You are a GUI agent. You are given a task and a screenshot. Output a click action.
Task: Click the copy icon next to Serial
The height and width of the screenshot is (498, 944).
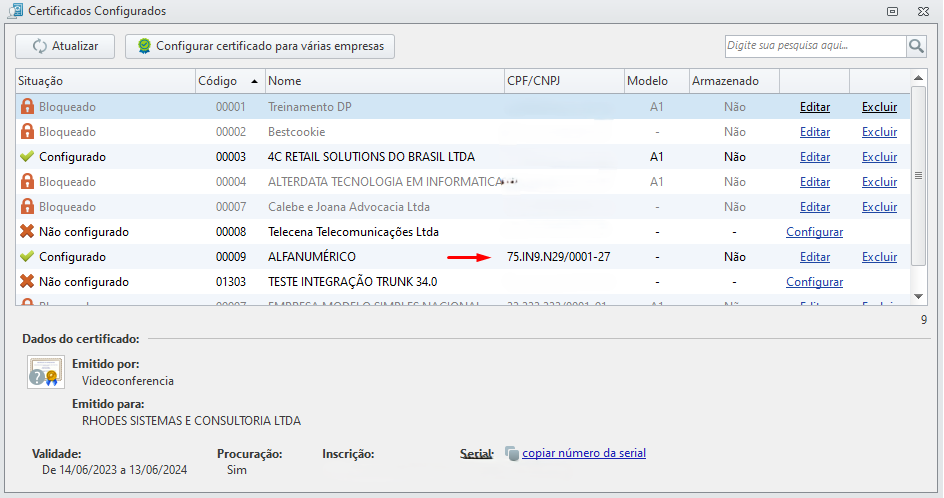click(512, 453)
